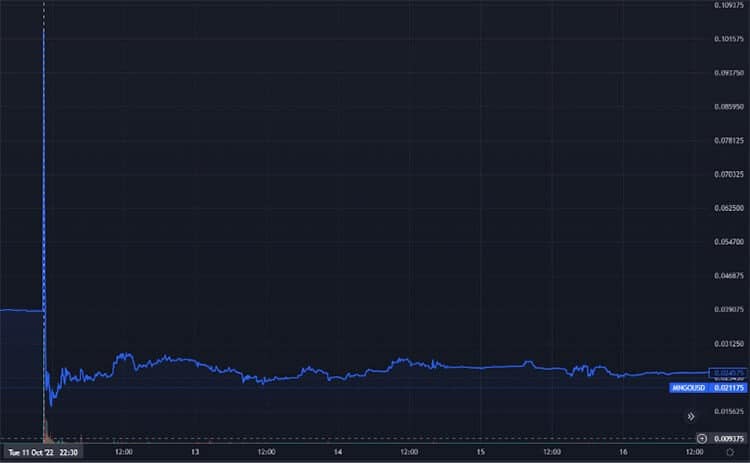Screen dimensions: 750x463
Task: Click the 12:00 label between 15 and 16
Action: click(551, 452)
